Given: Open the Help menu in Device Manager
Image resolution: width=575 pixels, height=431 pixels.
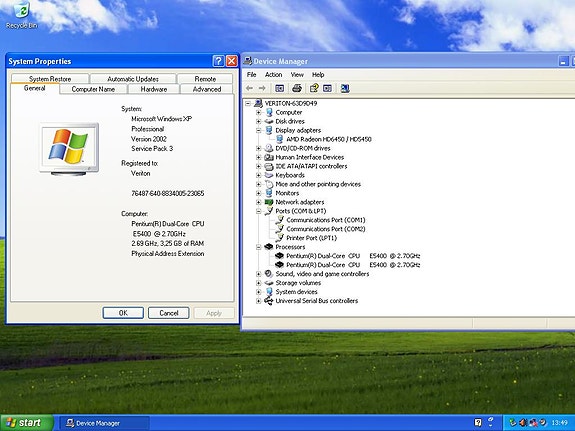Looking at the screenshot, I should [318, 74].
